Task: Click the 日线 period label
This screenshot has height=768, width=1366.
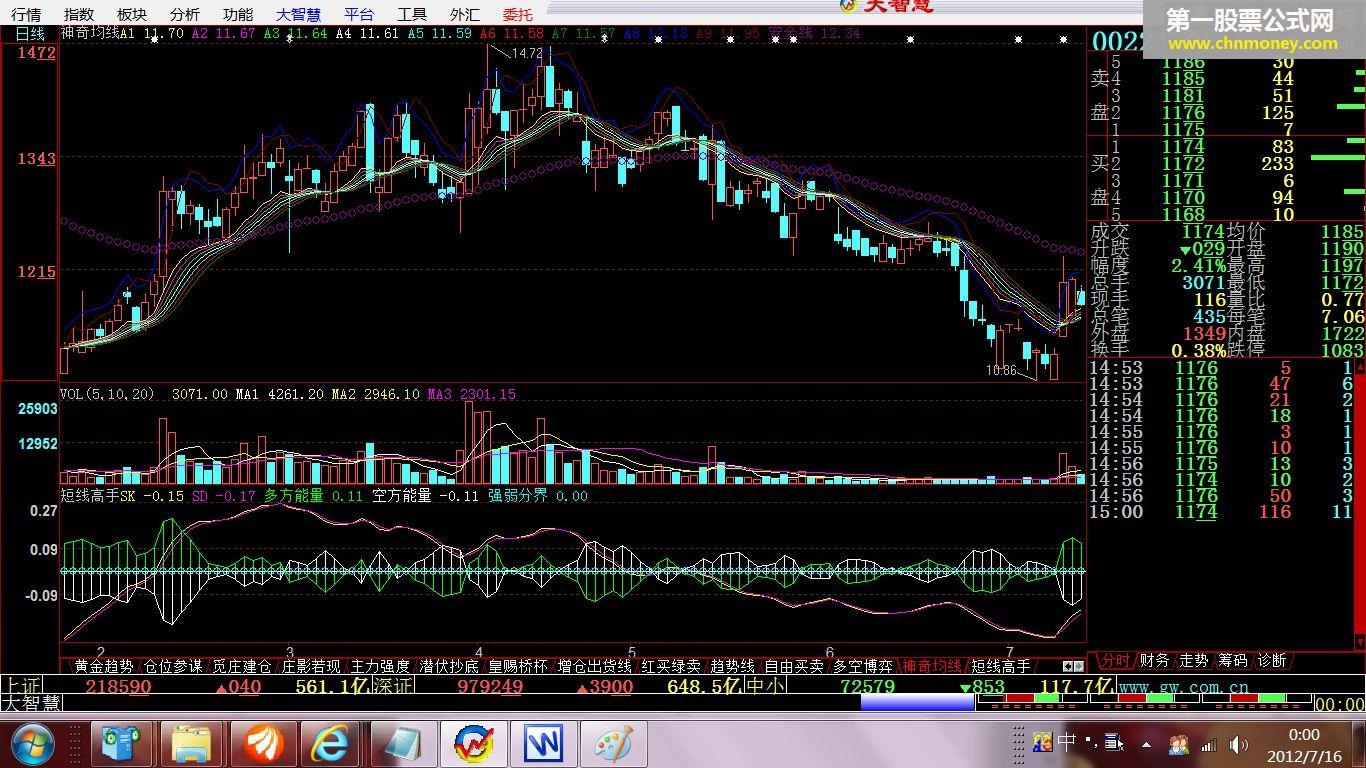Action: (x=30, y=33)
